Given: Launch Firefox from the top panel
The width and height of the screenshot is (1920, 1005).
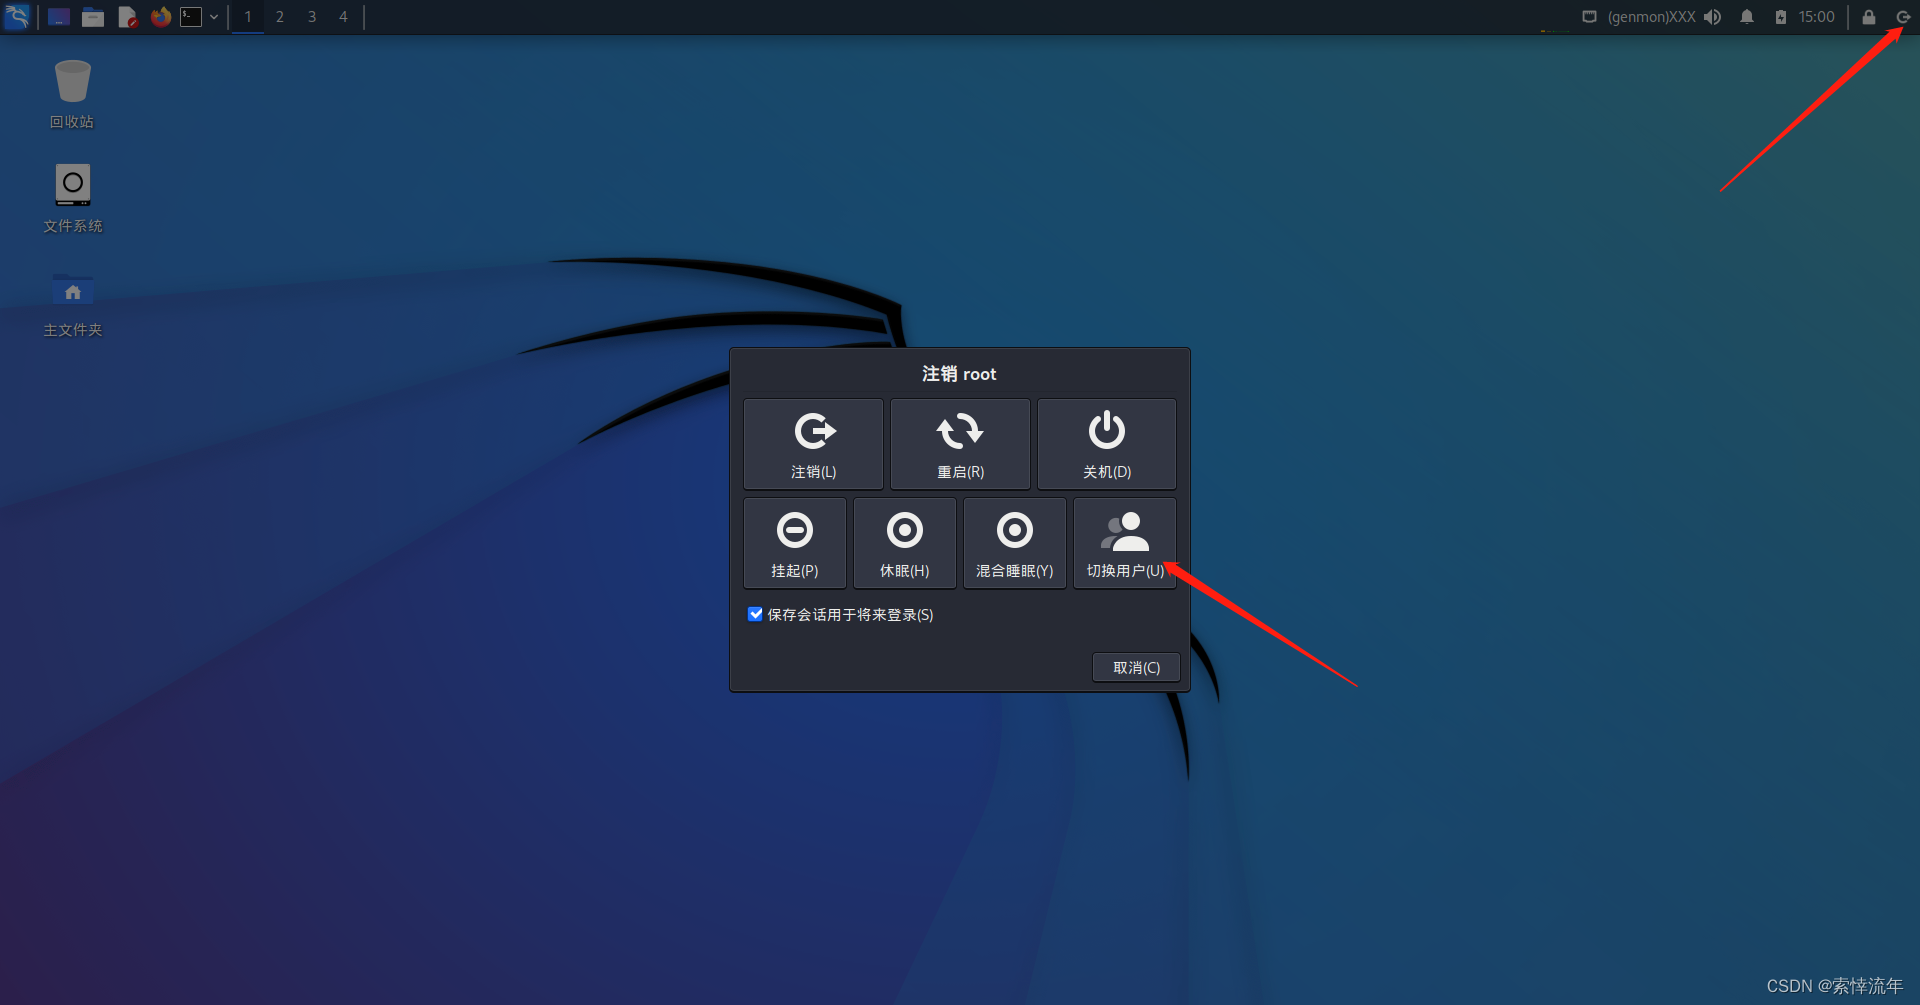Looking at the screenshot, I should (x=160, y=17).
